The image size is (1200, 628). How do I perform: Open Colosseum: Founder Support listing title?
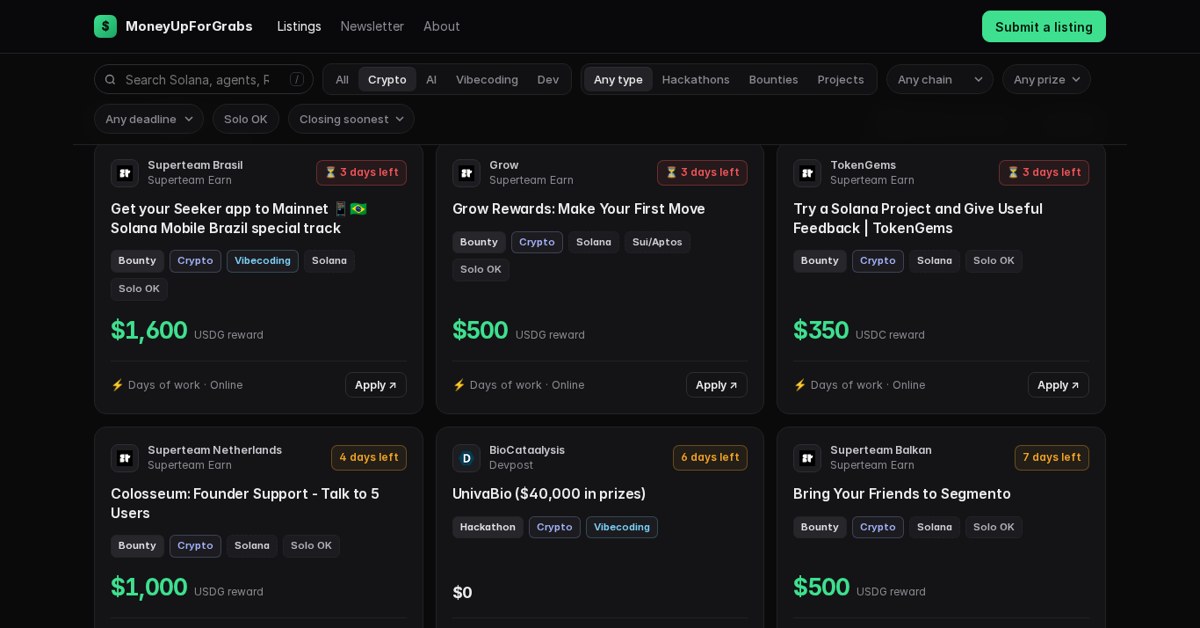[245, 503]
